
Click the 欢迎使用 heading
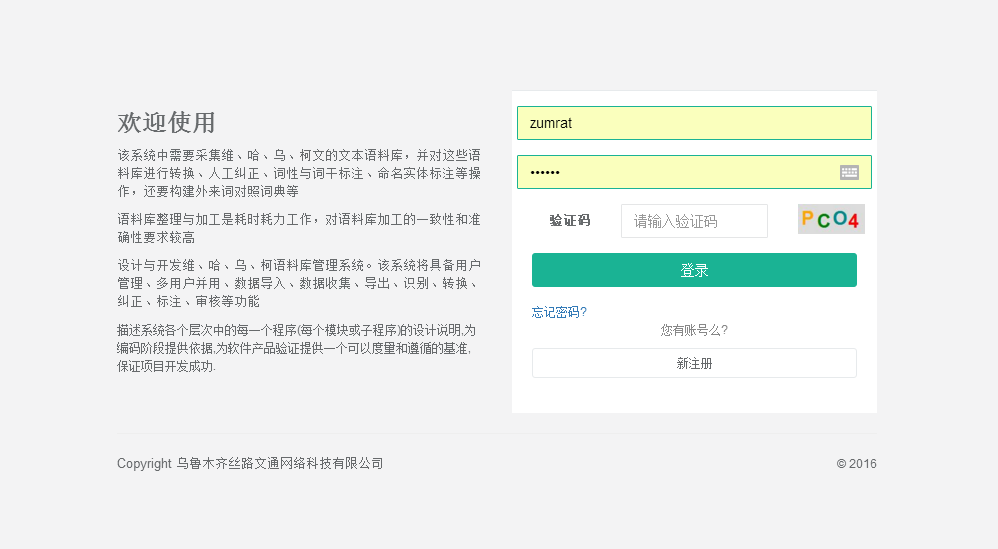[167, 122]
